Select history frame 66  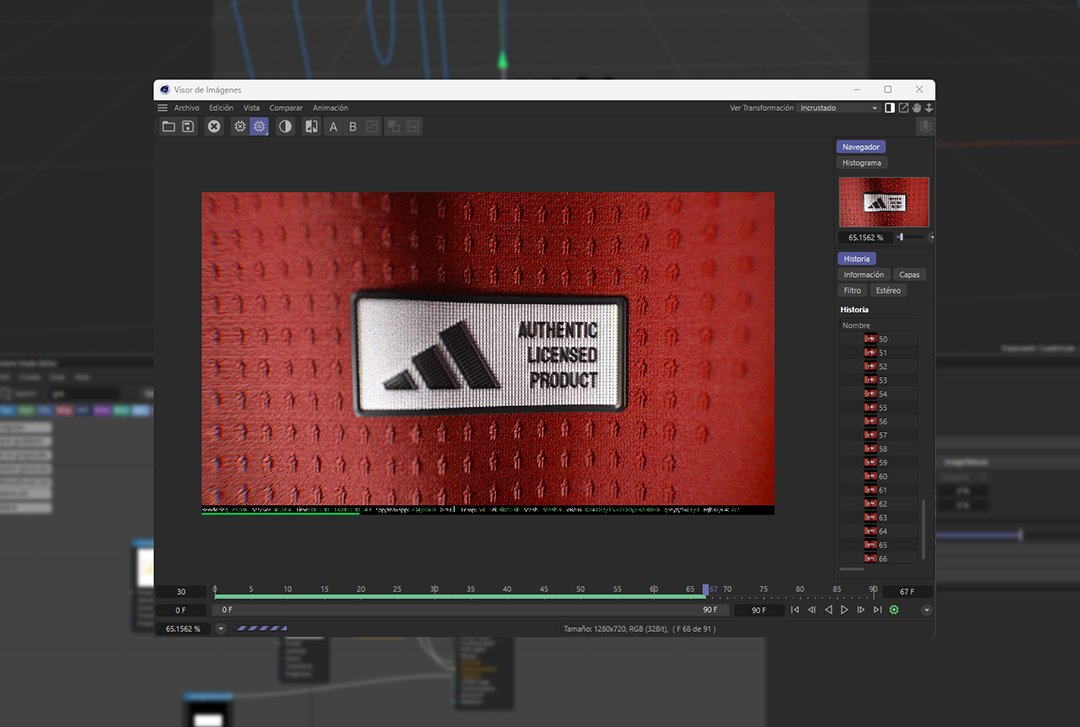click(x=878, y=559)
